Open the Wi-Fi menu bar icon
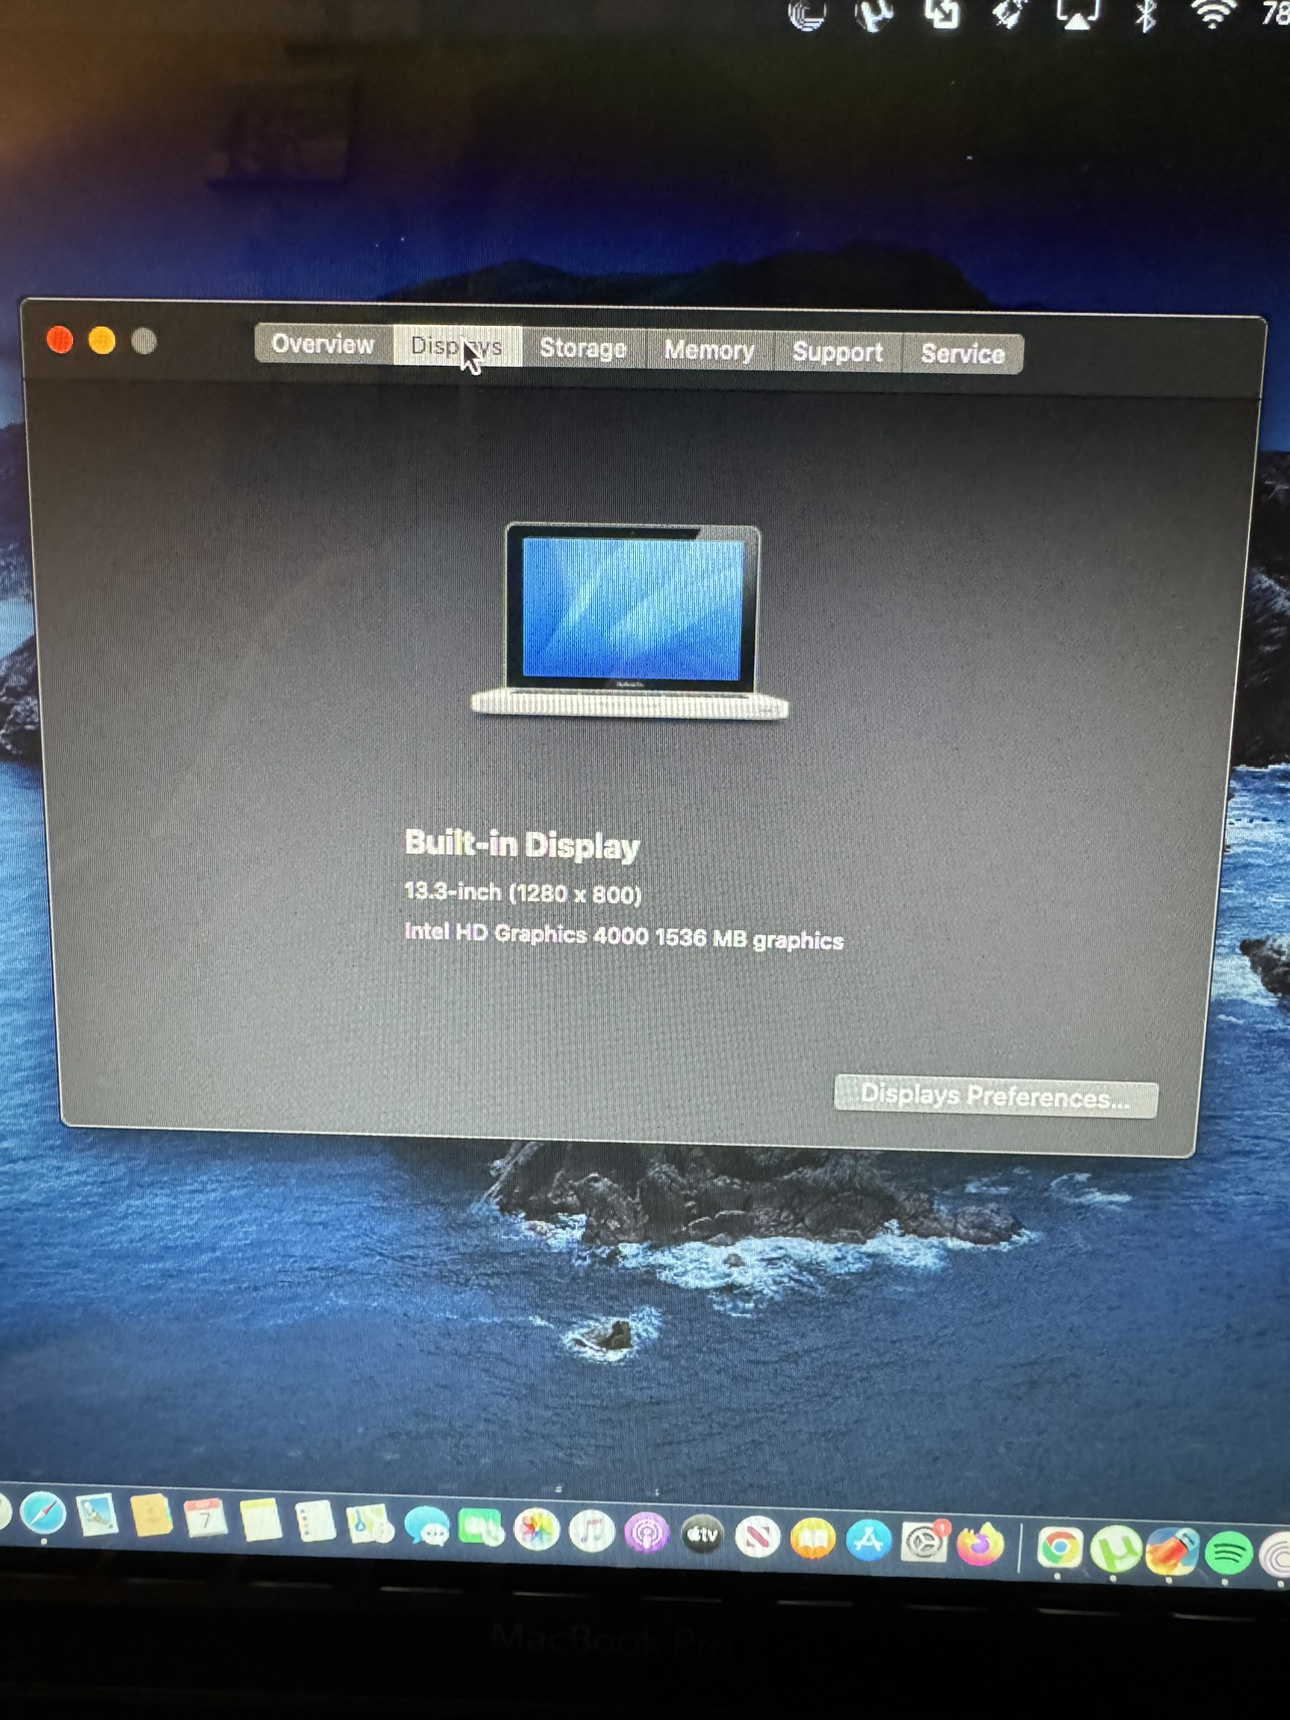Image resolution: width=1290 pixels, height=1720 pixels. 1212,14
